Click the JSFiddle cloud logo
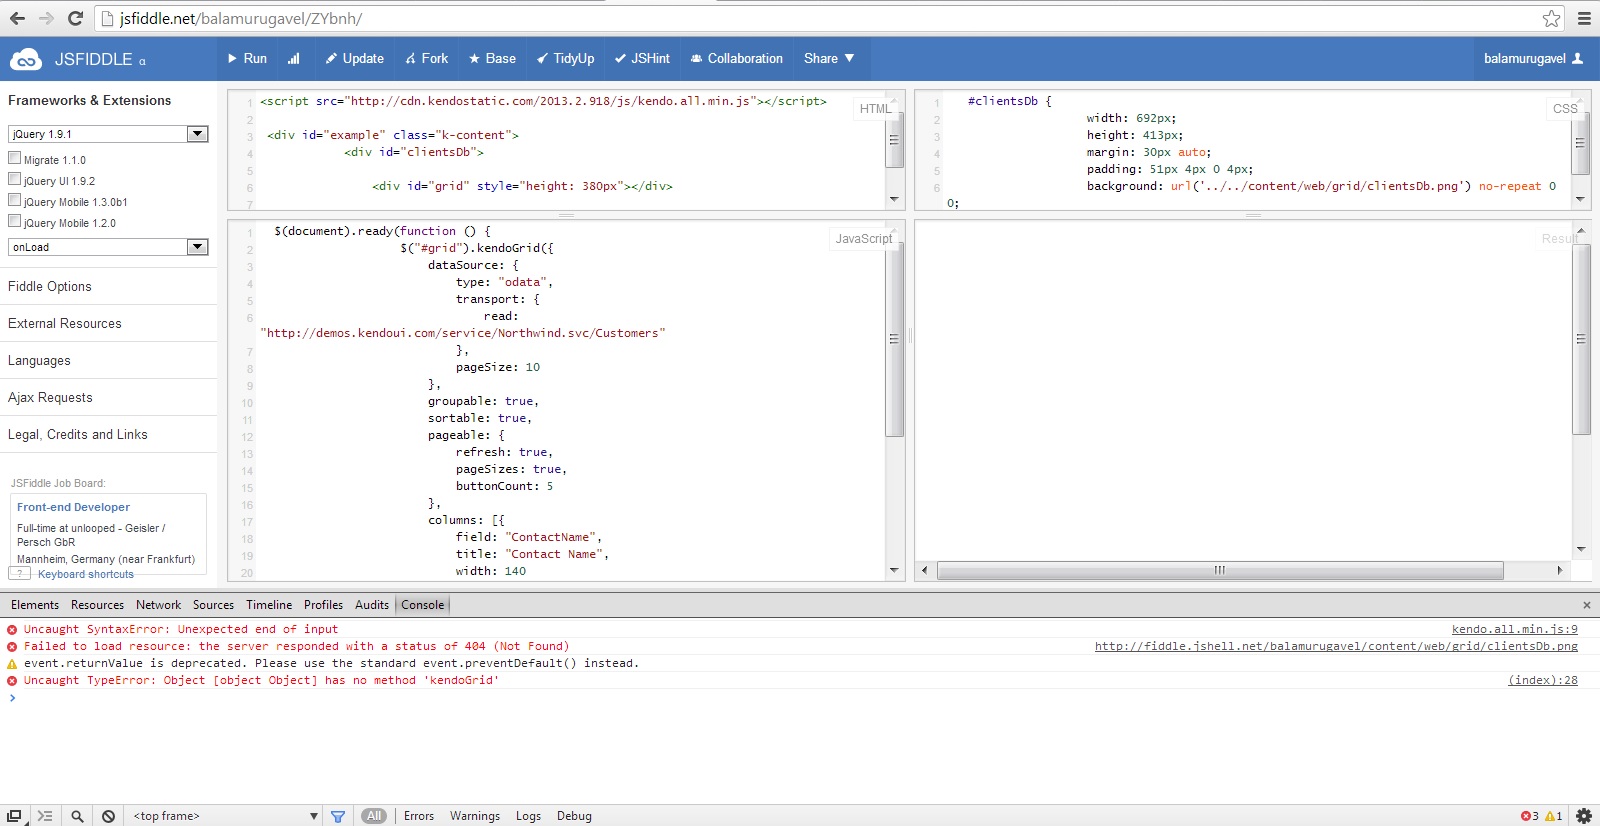This screenshot has width=1600, height=826. pyautogui.click(x=26, y=60)
